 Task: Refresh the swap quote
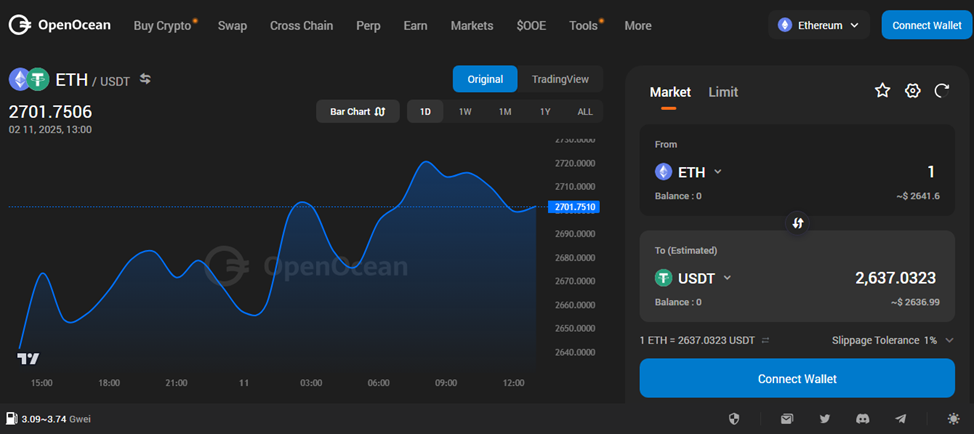(x=942, y=91)
